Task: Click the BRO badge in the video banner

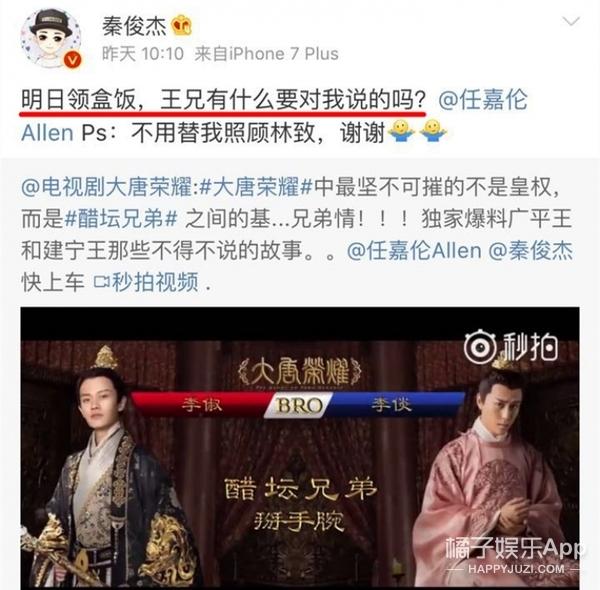Action: click(298, 406)
